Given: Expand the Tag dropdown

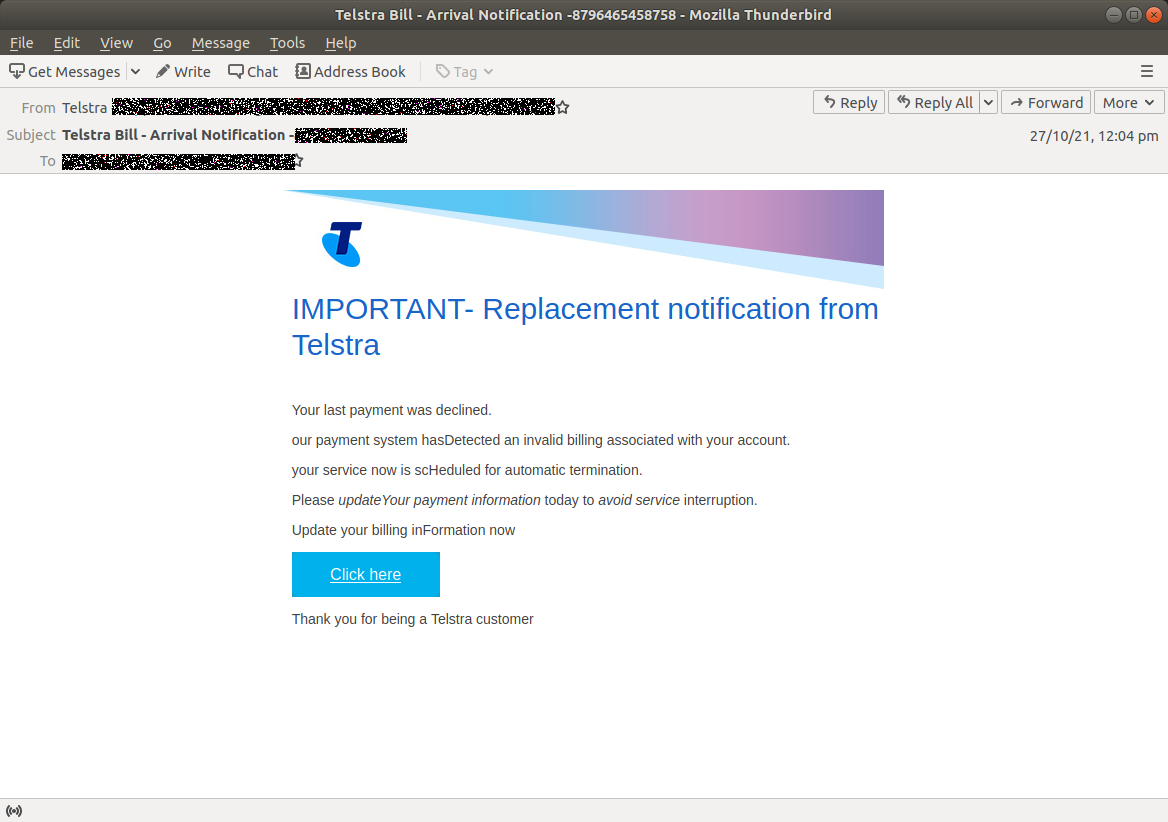Looking at the screenshot, I should pyautogui.click(x=488, y=71).
